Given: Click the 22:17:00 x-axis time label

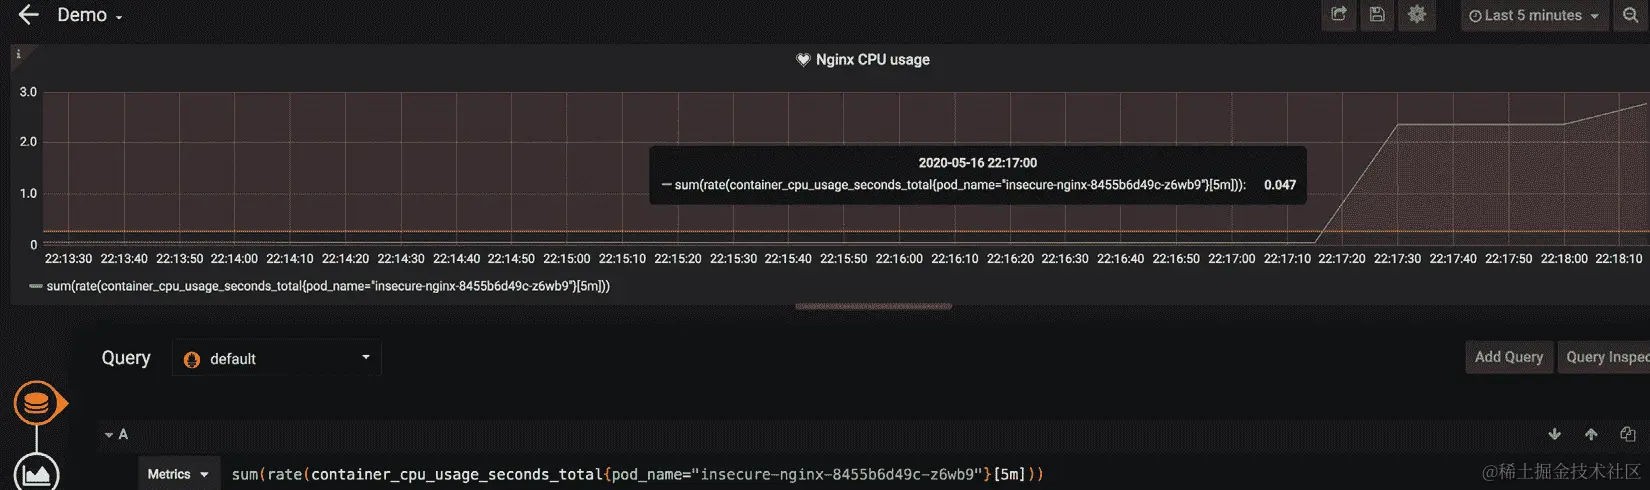Looking at the screenshot, I should coord(1231,259).
